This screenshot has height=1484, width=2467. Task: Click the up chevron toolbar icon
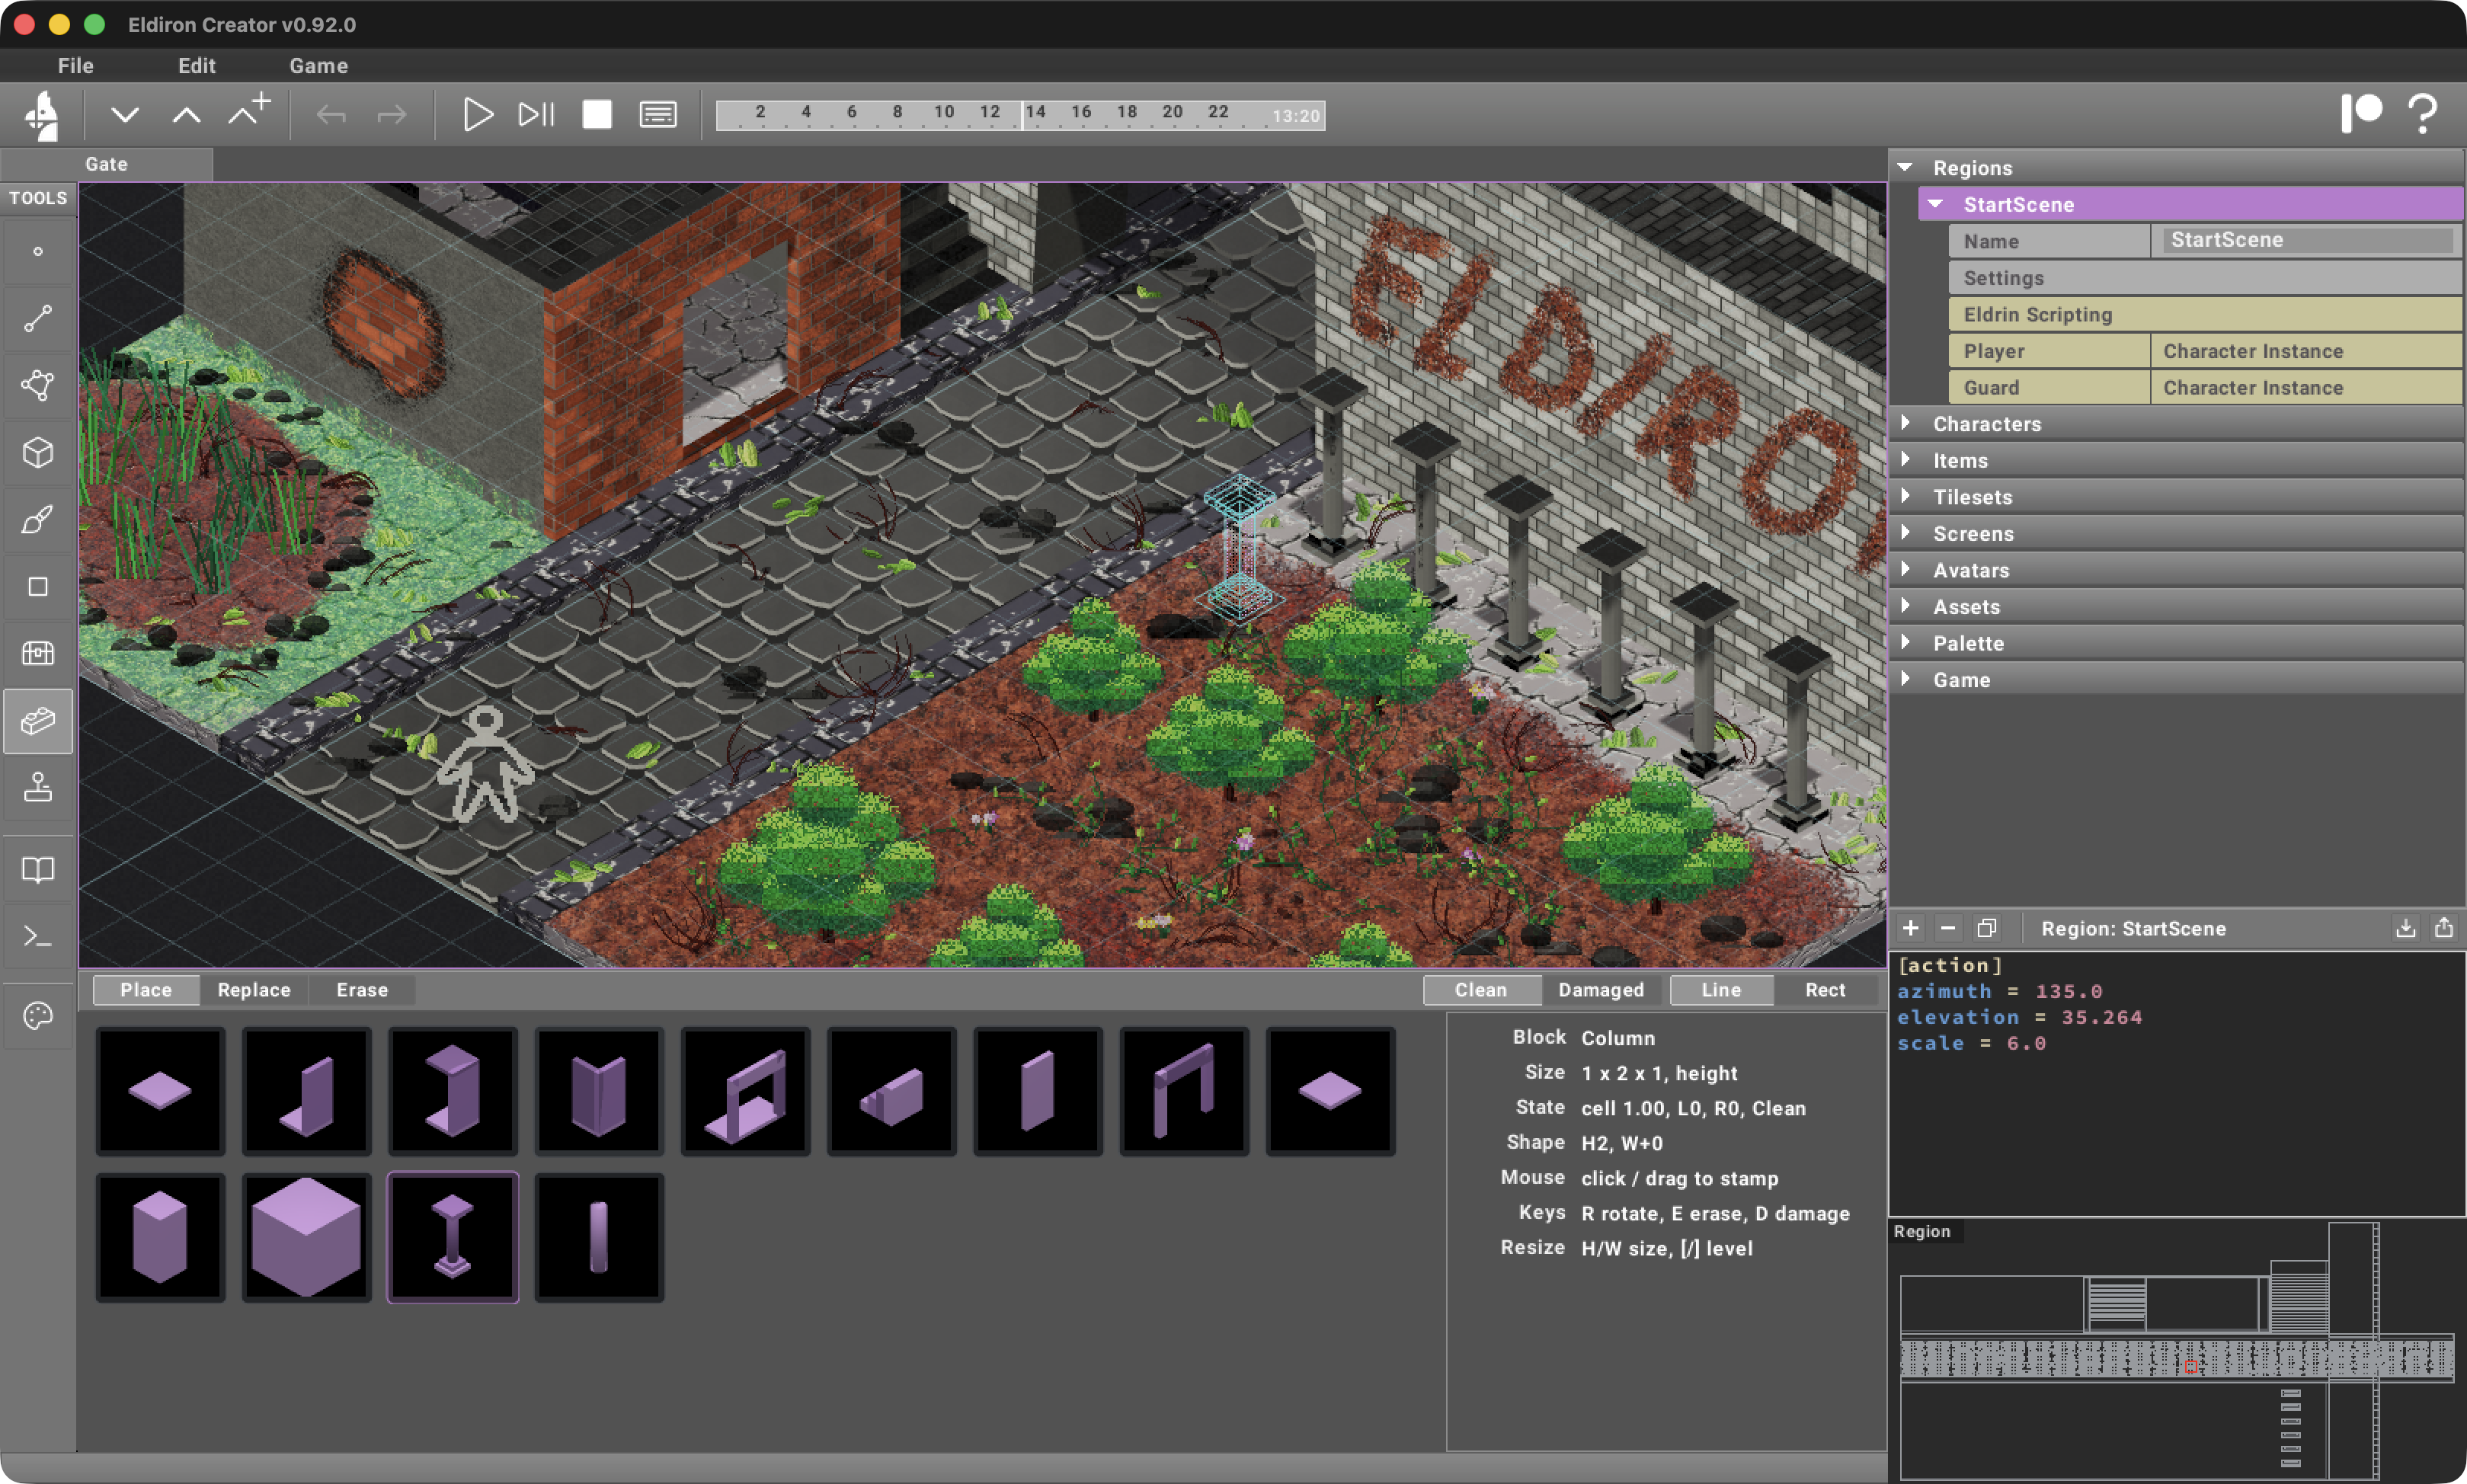[x=186, y=115]
